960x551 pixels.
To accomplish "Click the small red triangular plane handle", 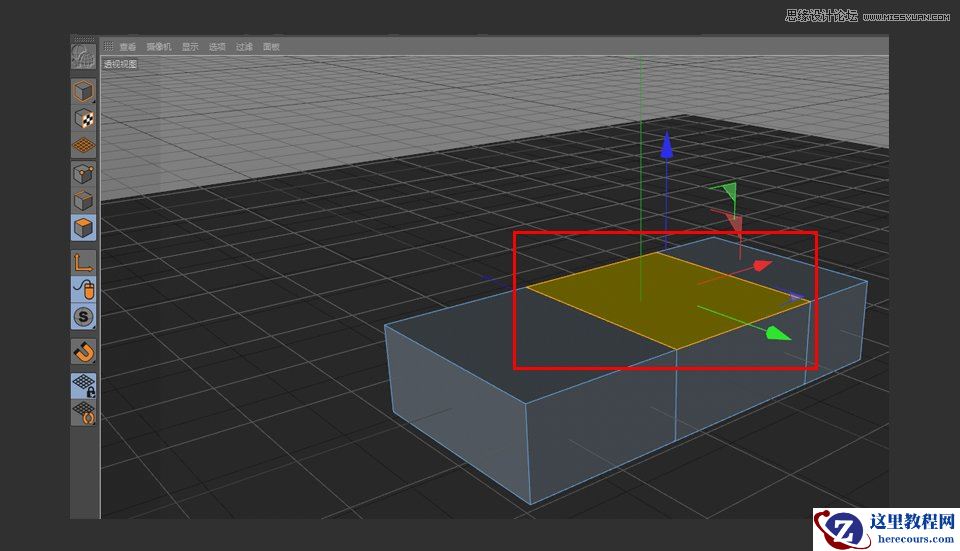I will 733,222.
